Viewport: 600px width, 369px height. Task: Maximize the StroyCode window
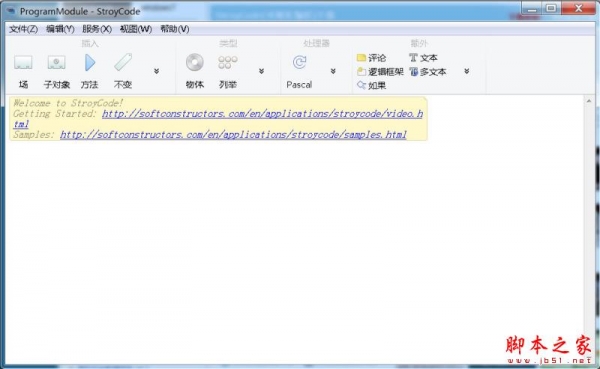551,8
